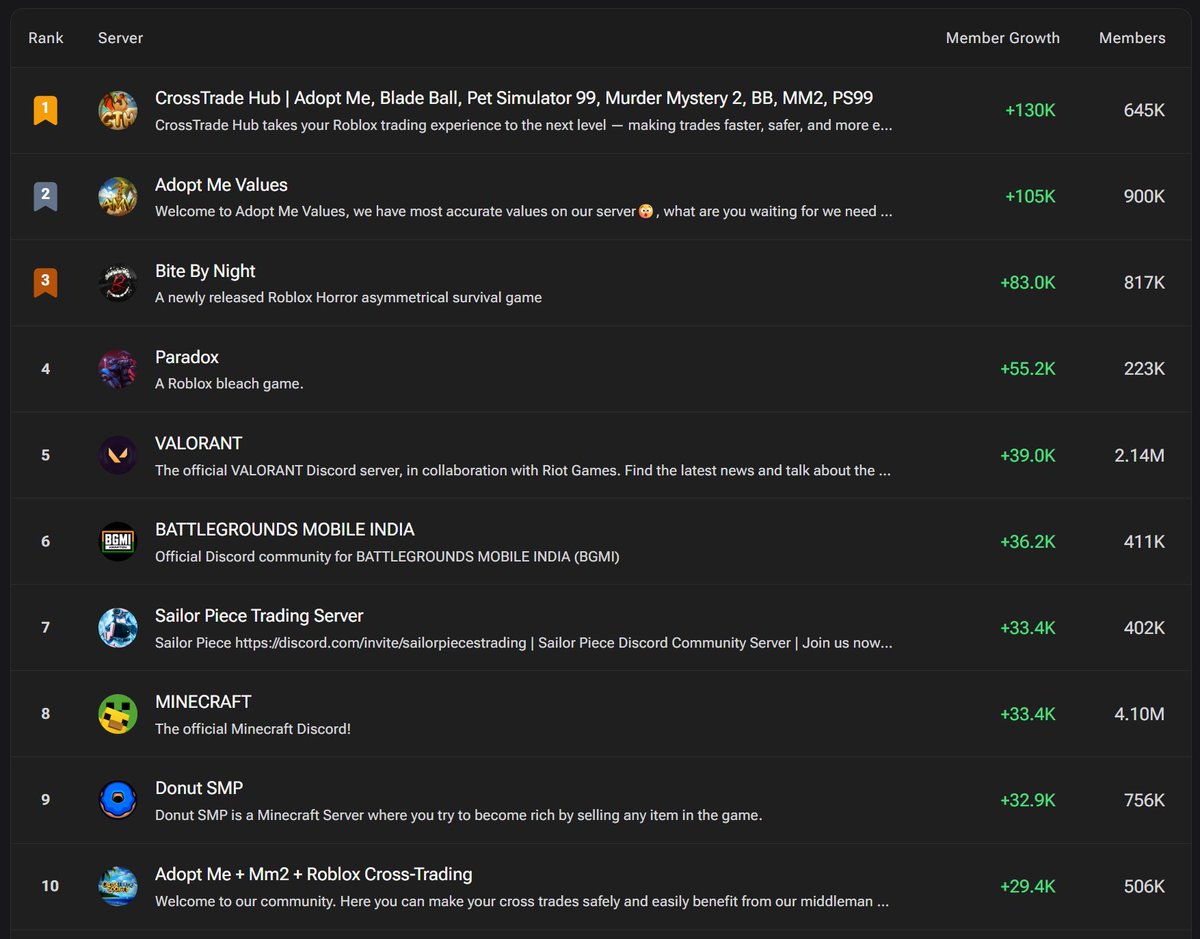Click the +55.2K member growth value

(x=1028, y=369)
